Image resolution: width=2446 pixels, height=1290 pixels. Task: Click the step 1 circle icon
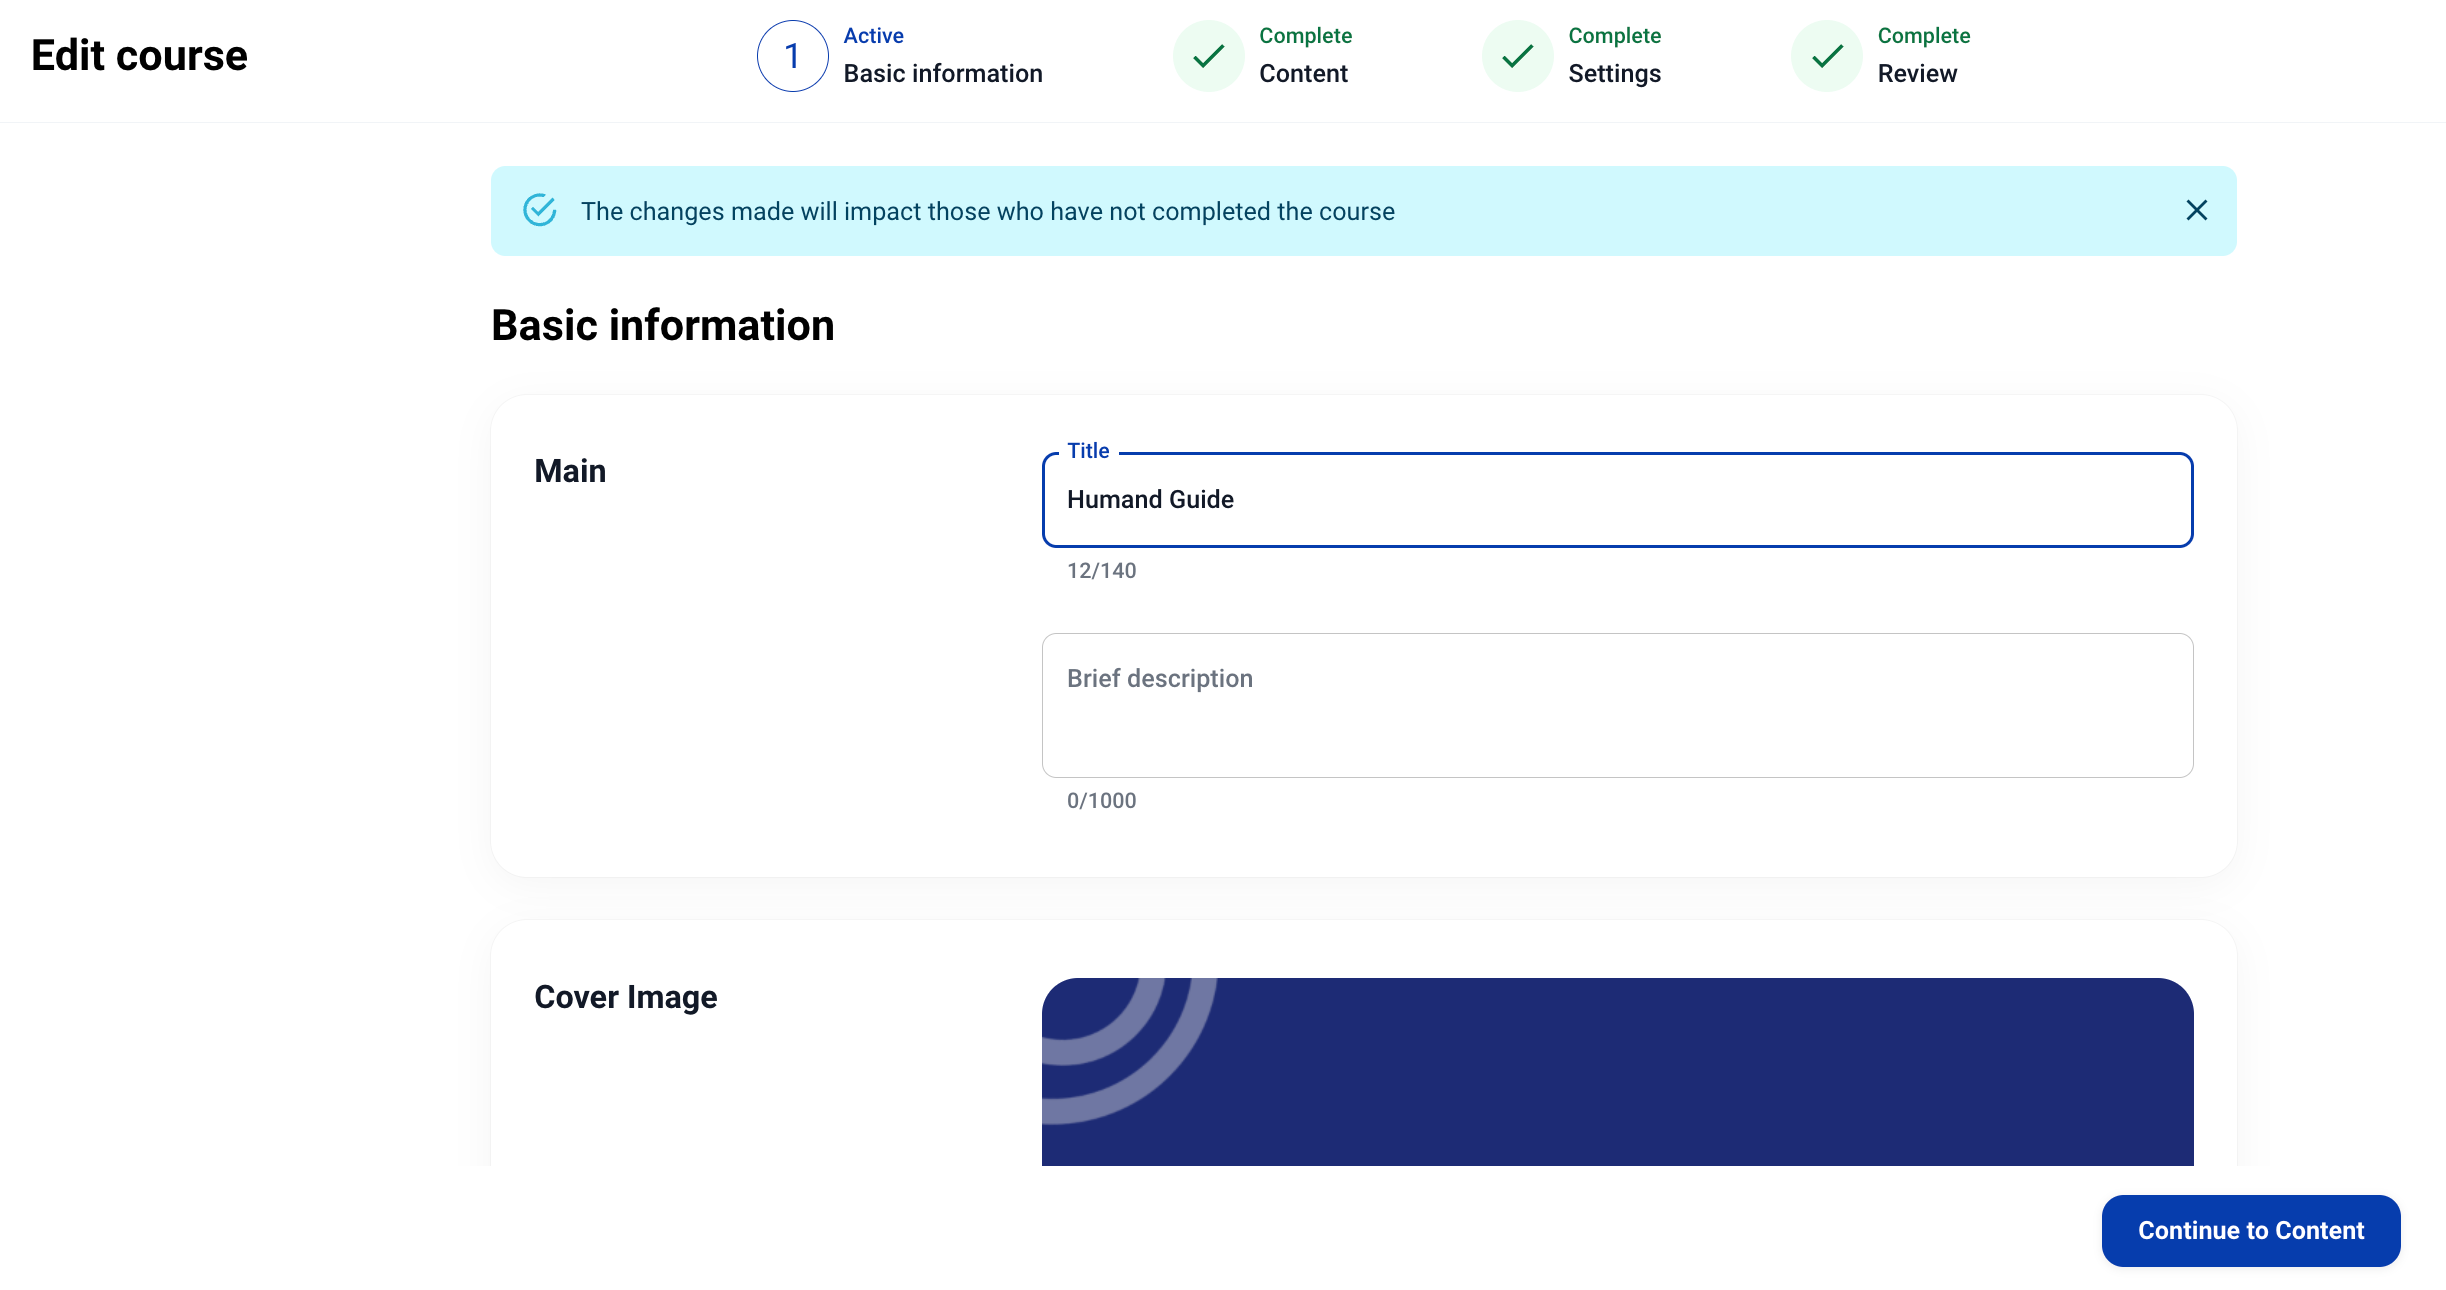[x=792, y=56]
